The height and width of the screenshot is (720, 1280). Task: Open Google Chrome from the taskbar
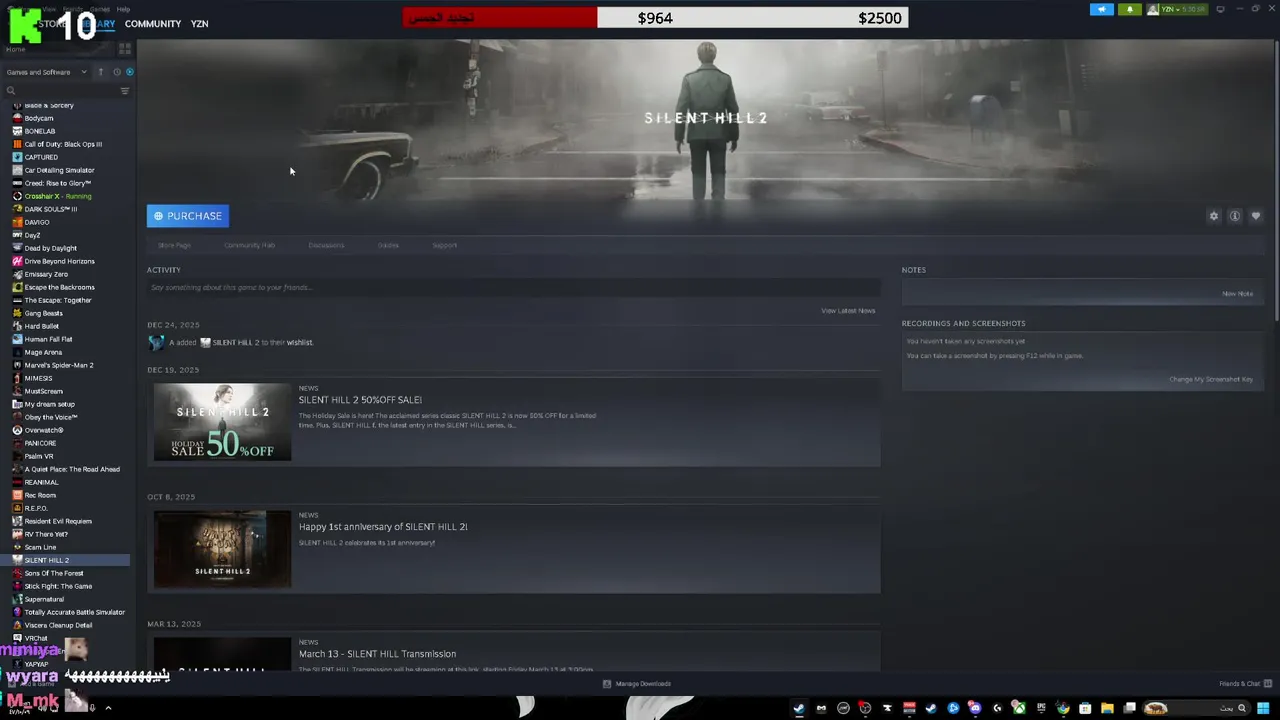1063,708
